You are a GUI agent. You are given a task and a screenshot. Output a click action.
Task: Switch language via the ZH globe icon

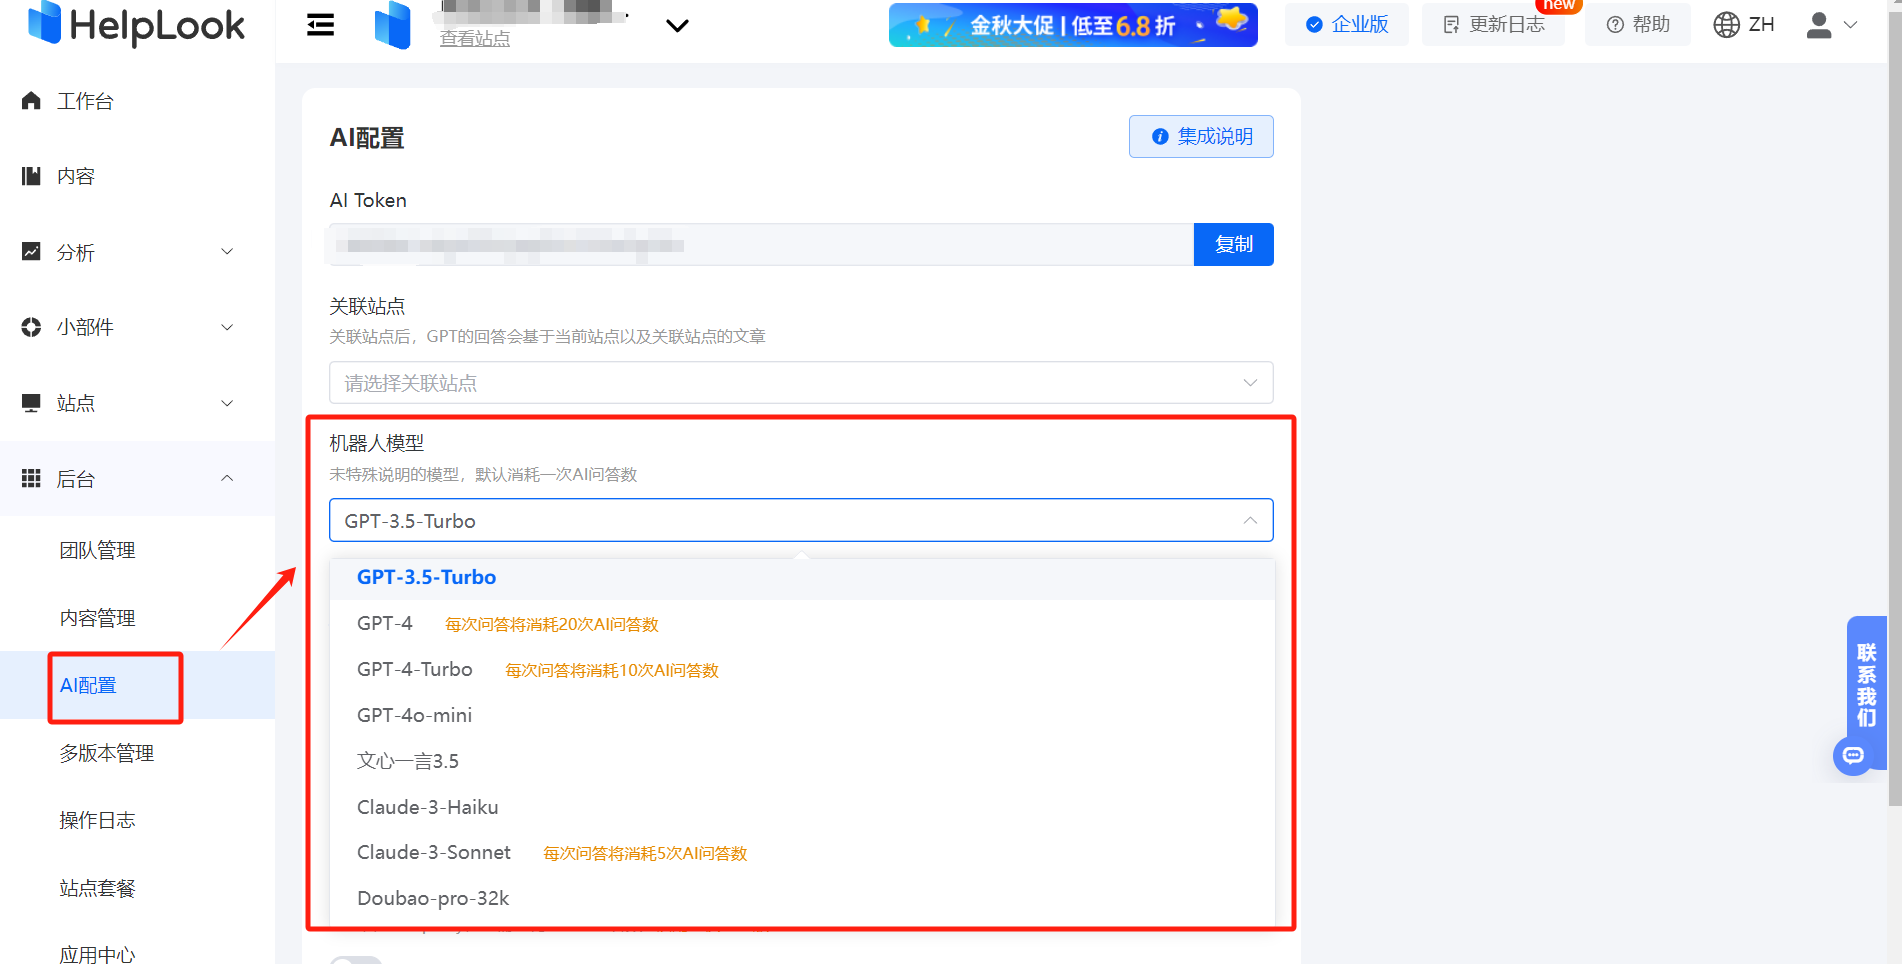tap(1744, 25)
